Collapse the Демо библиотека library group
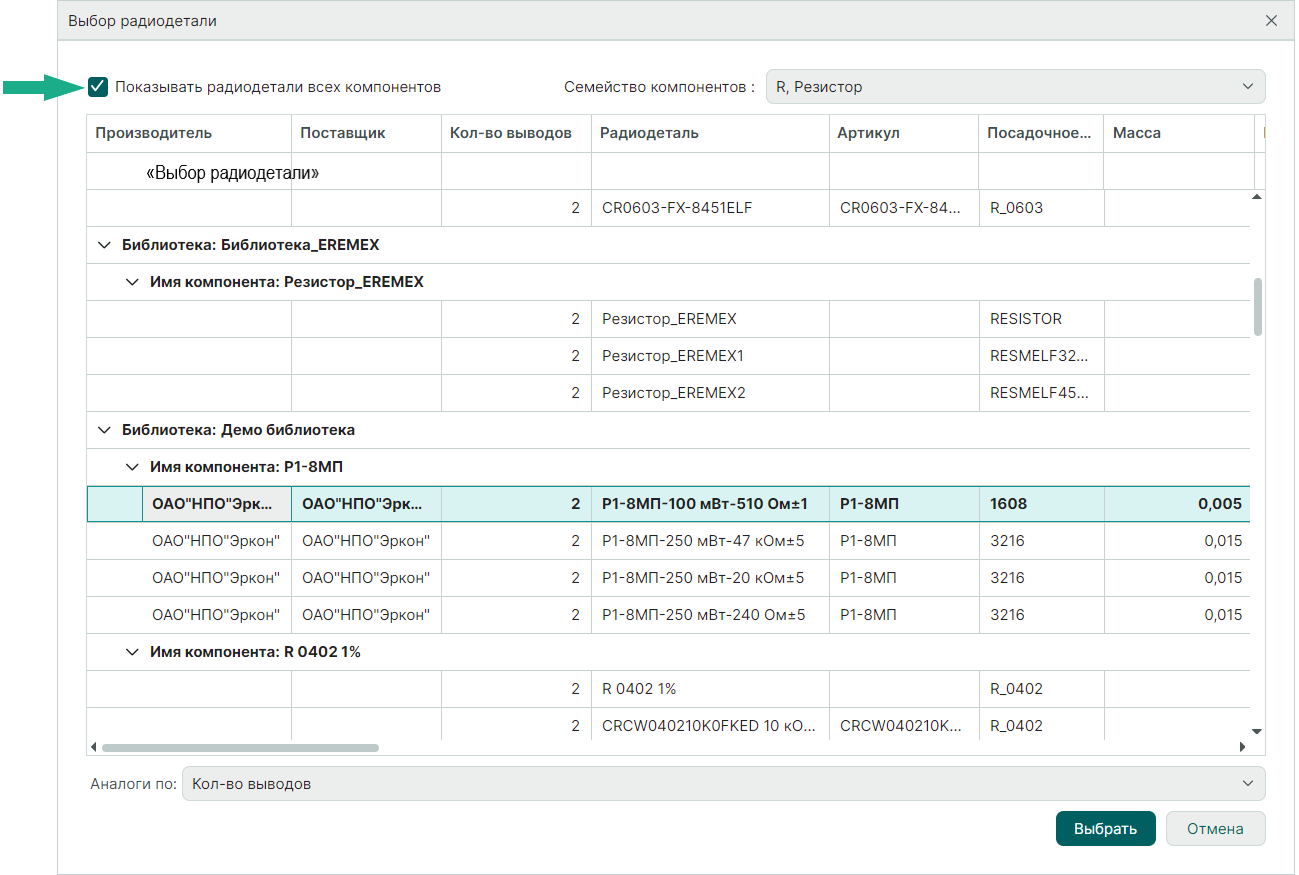Screen dimensions: 1299x875 pyautogui.click(x=104, y=430)
